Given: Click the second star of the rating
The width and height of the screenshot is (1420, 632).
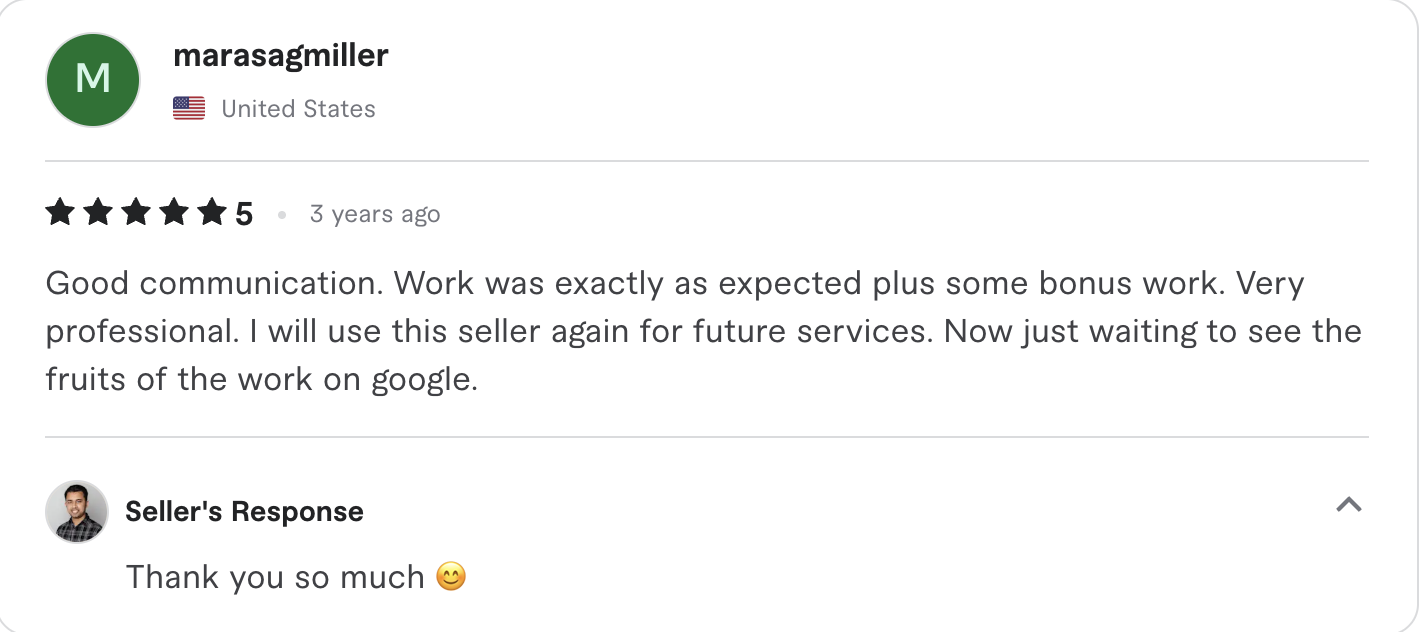Looking at the screenshot, I should pyautogui.click(x=97, y=212).
